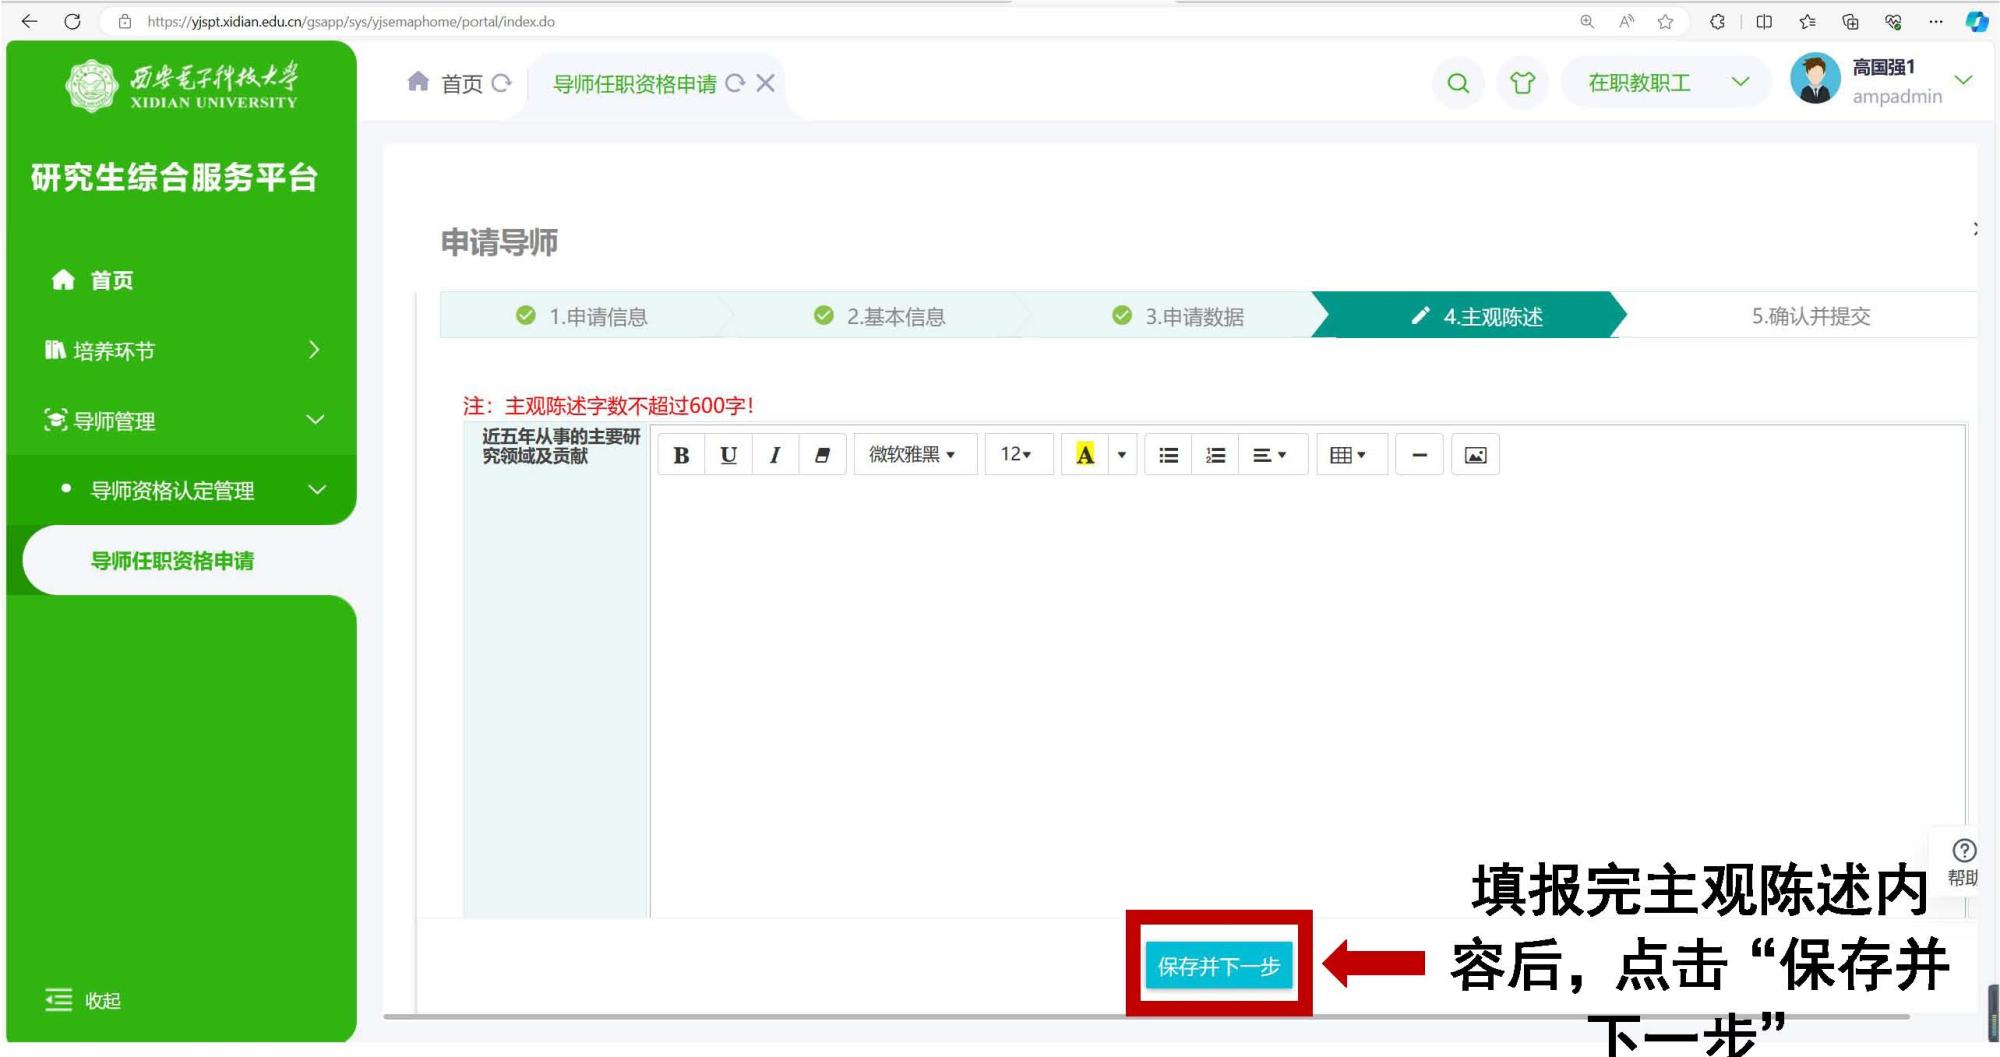Open the 微软雅黑 font family dropdown
The height and width of the screenshot is (1057, 2000).
[913, 455]
